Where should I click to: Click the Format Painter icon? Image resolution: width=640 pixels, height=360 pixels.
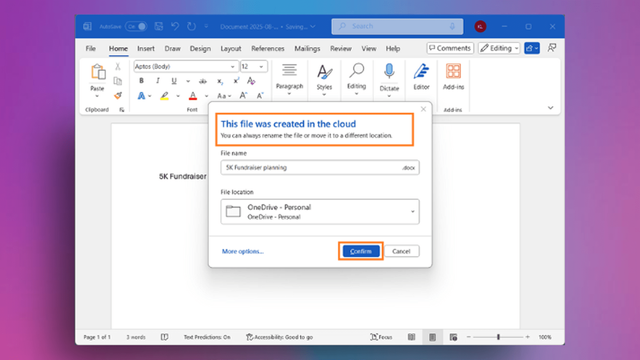point(118,96)
